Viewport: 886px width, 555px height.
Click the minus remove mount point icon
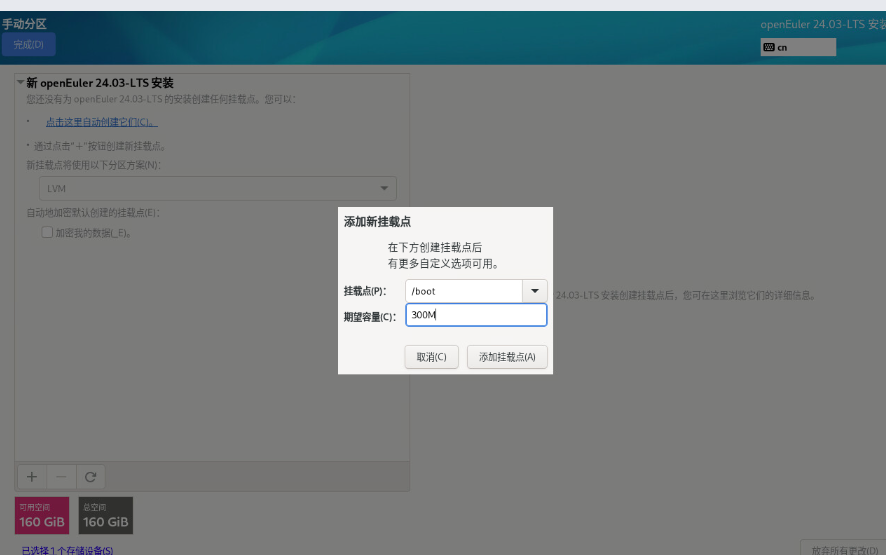[x=61, y=477]
